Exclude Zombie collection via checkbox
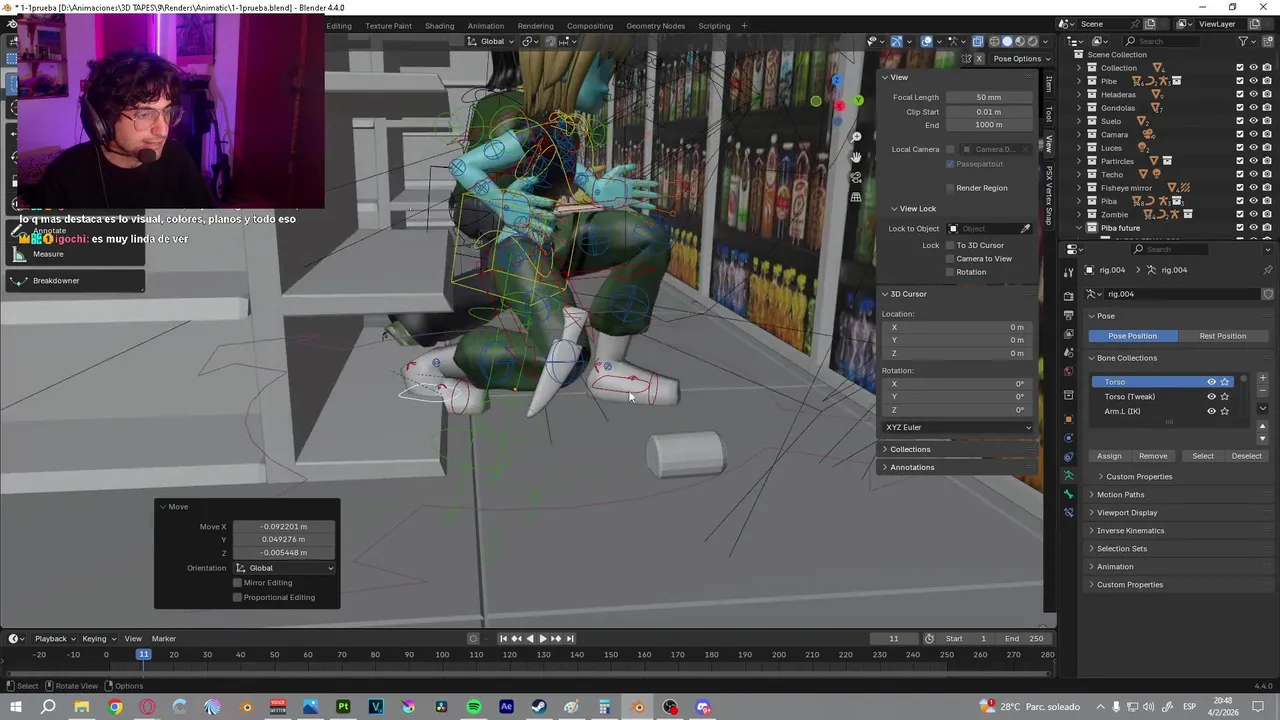The width and height of the screenshot is (1280, 720). coord(1240,215)
